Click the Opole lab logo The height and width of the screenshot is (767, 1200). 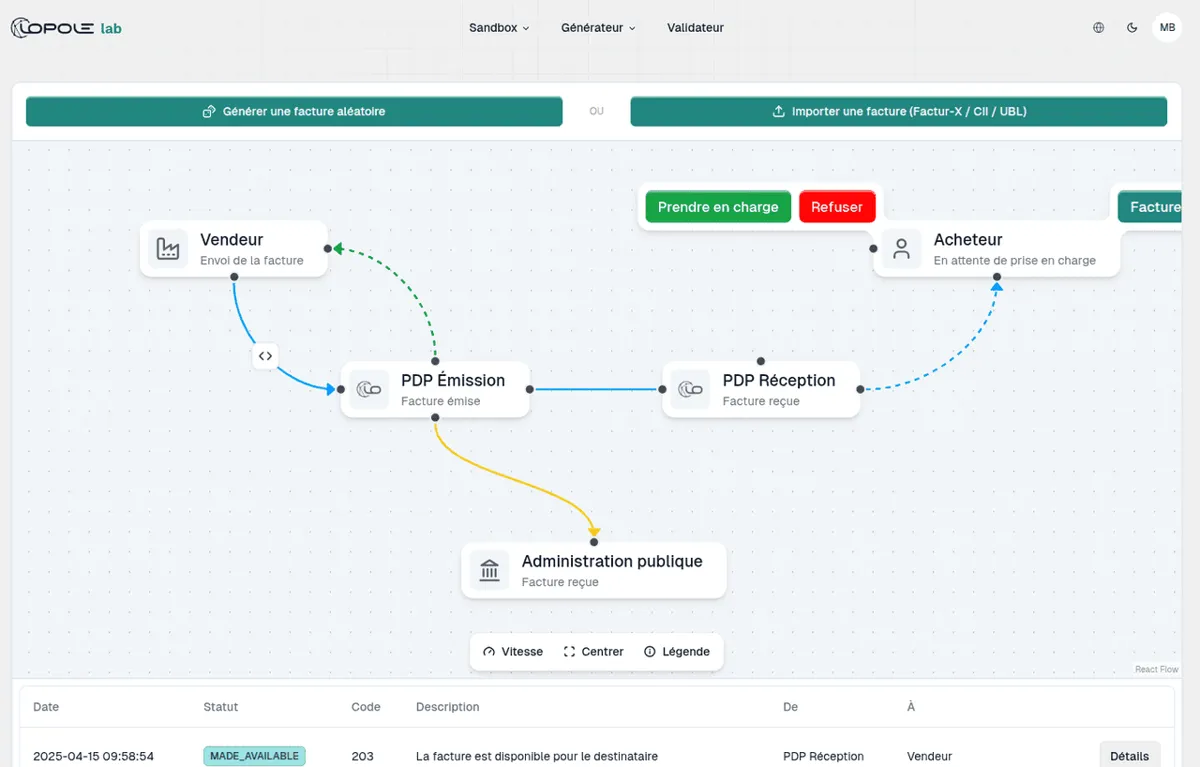point(66,28)
